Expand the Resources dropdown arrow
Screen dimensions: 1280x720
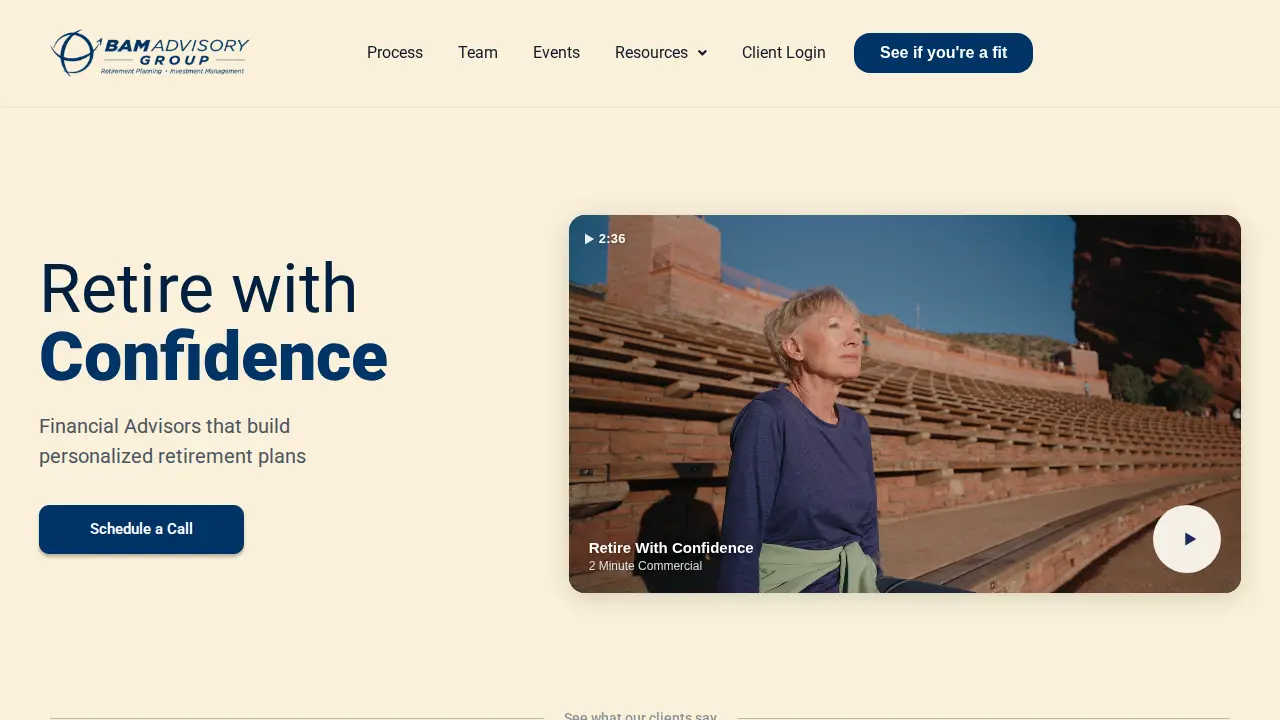coord(702,53)
